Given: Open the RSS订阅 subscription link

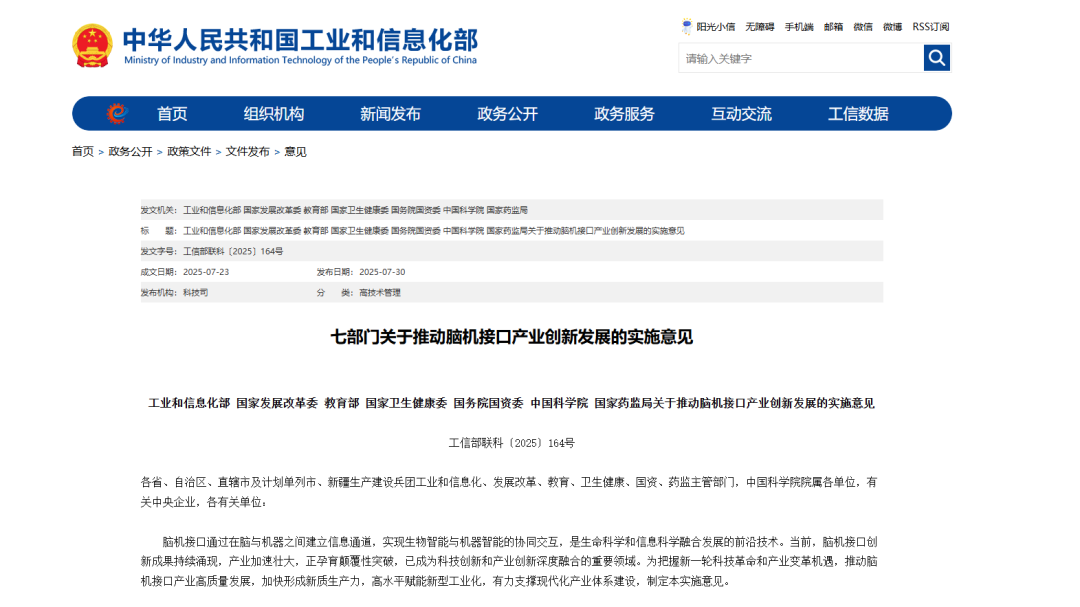Looking at the screenshot, I should (931, 27).
